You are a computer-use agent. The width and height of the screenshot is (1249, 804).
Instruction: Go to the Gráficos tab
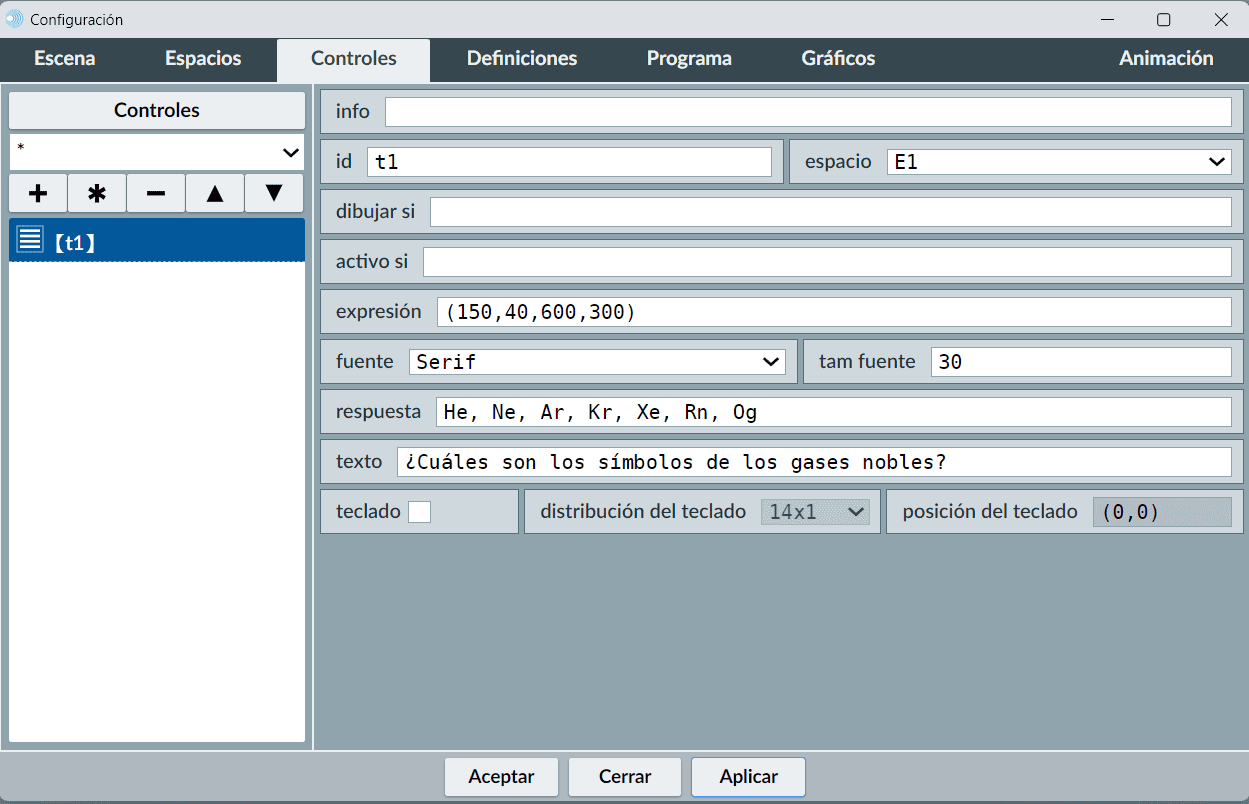[838, 59]
